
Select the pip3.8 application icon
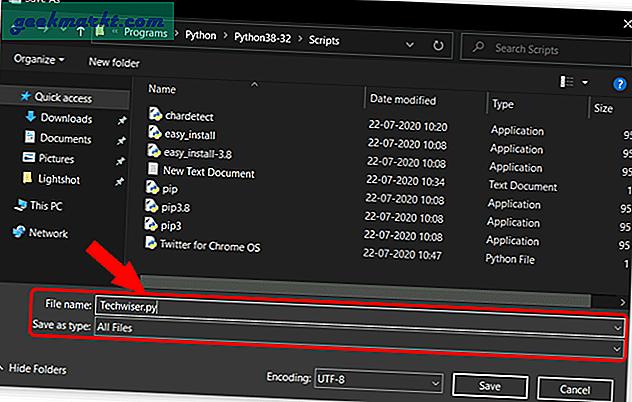click(155, 208)
